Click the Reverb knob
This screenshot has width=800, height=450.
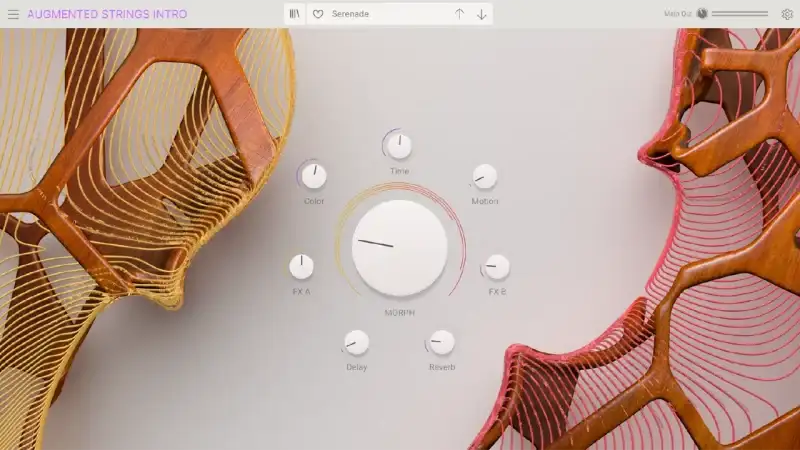(441, 342)
